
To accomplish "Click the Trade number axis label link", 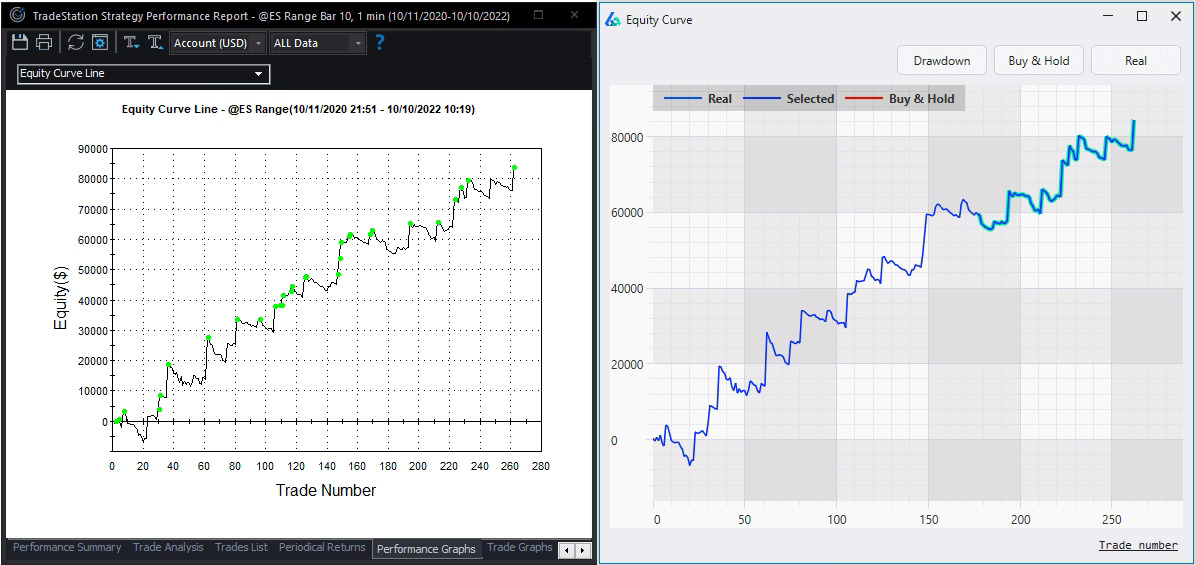I will 1137,546.
